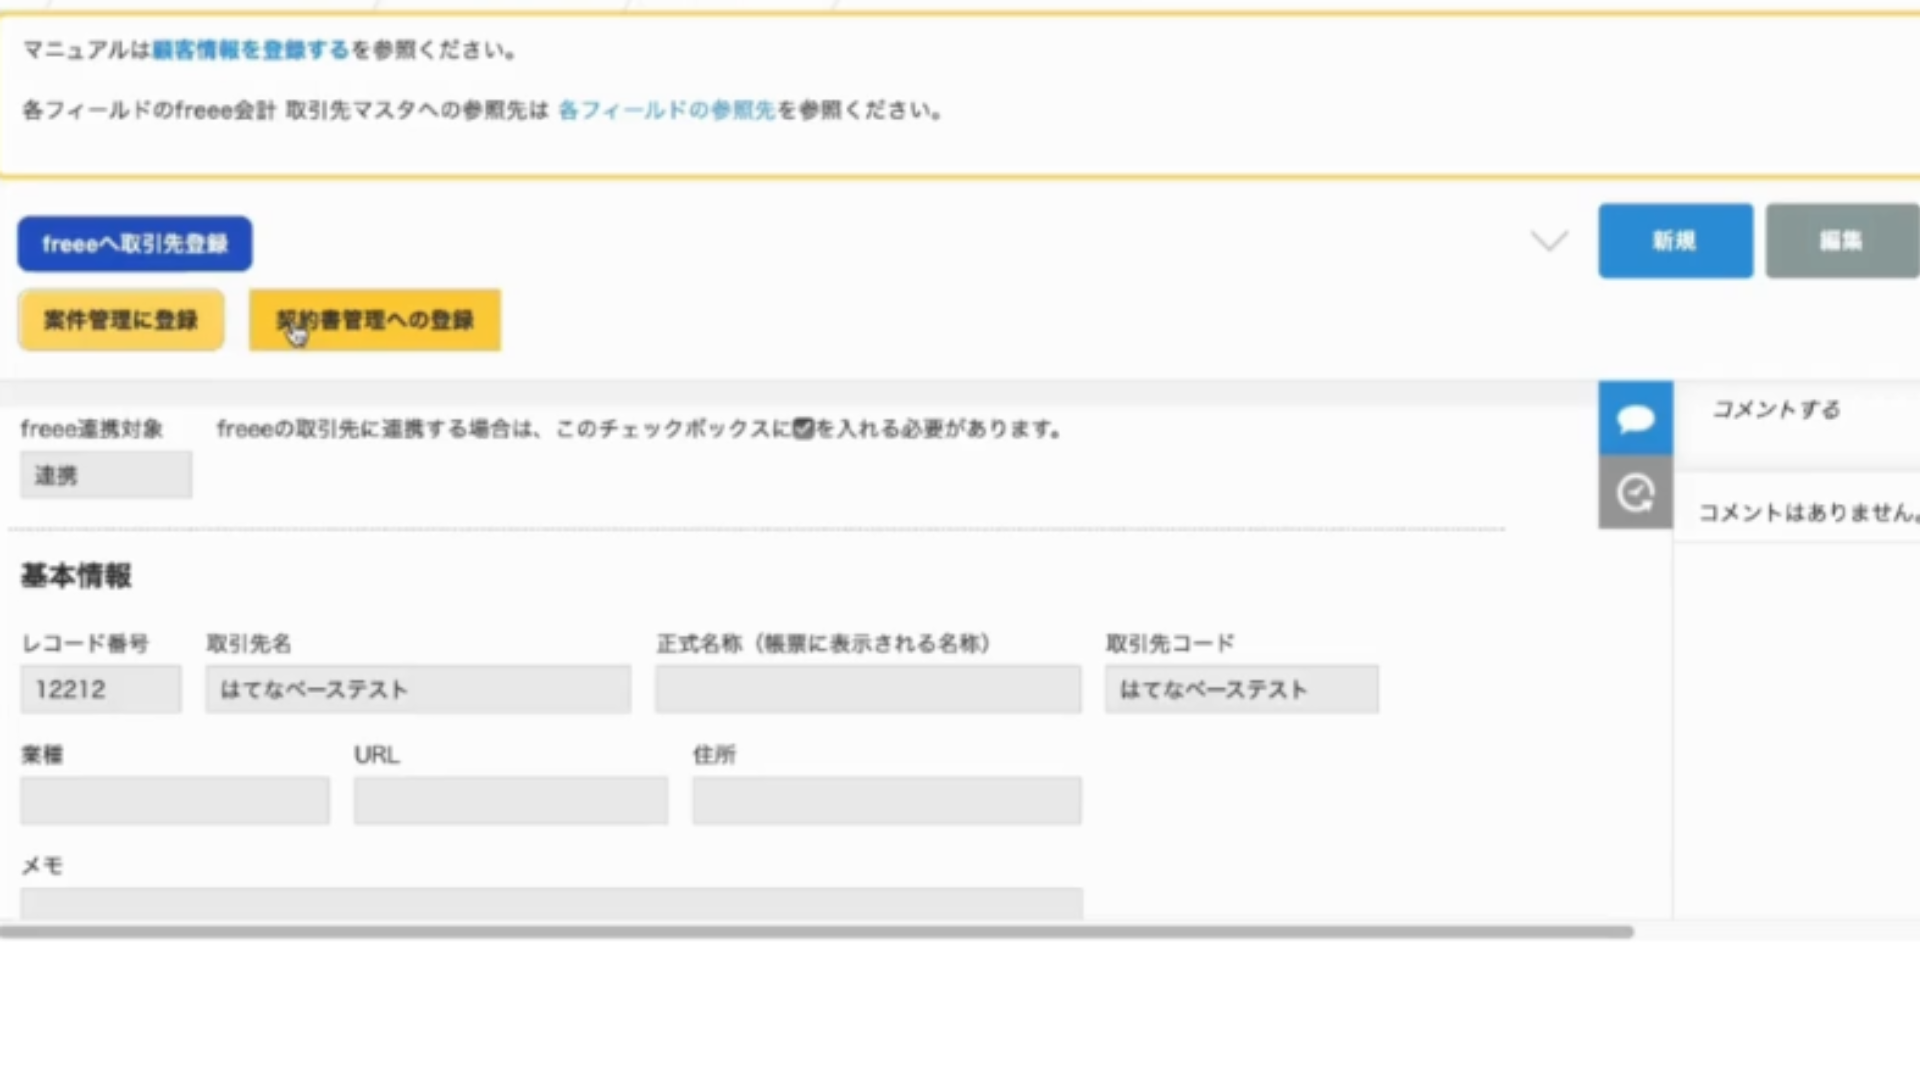Click the URL input field
Screen dimensions: 1920x1080
510,800
